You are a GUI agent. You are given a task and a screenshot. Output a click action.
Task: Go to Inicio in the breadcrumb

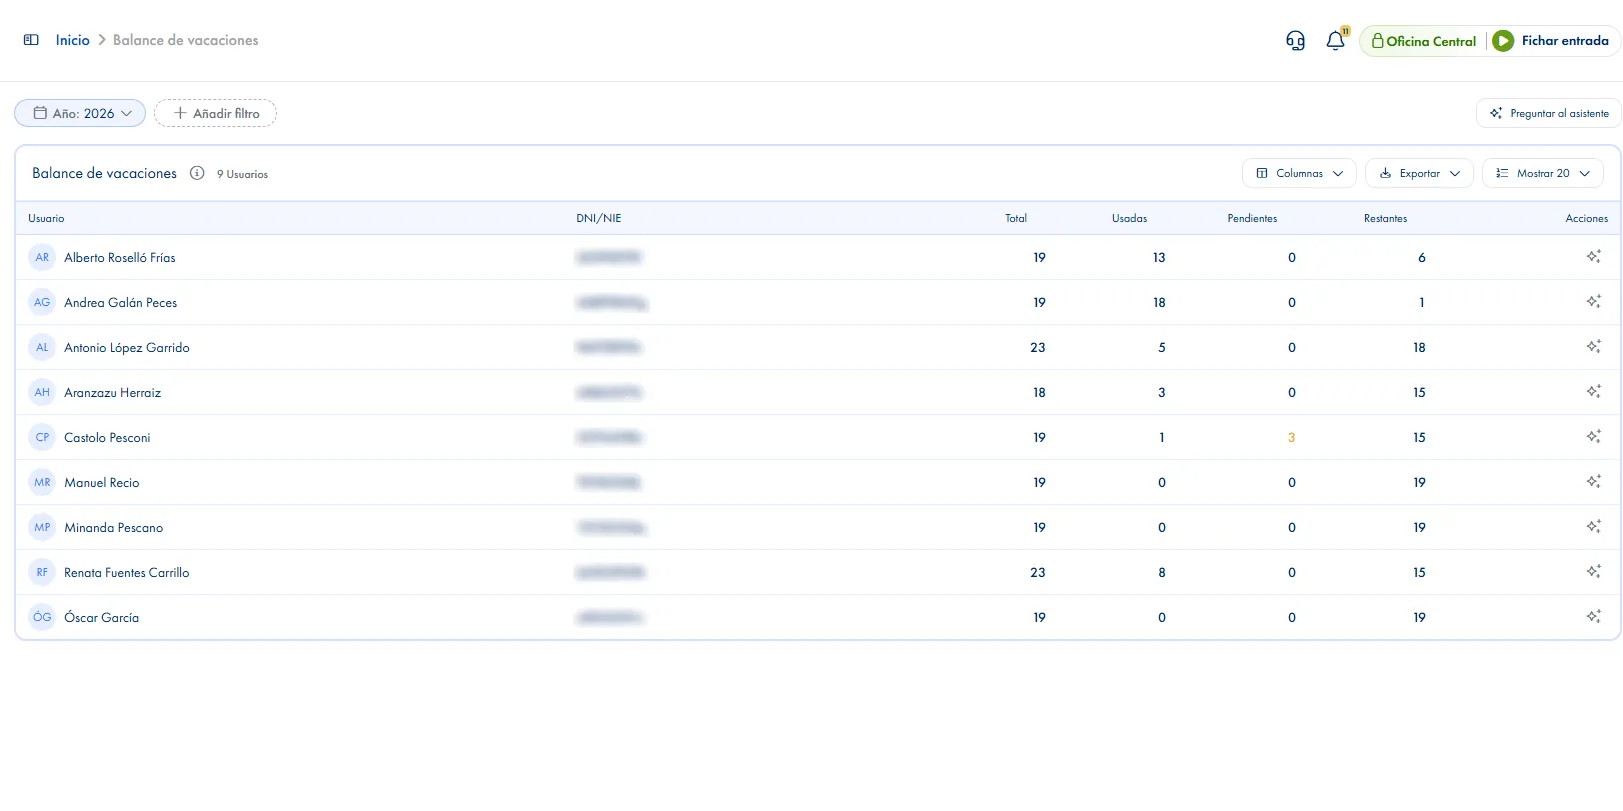coord(72,40)
